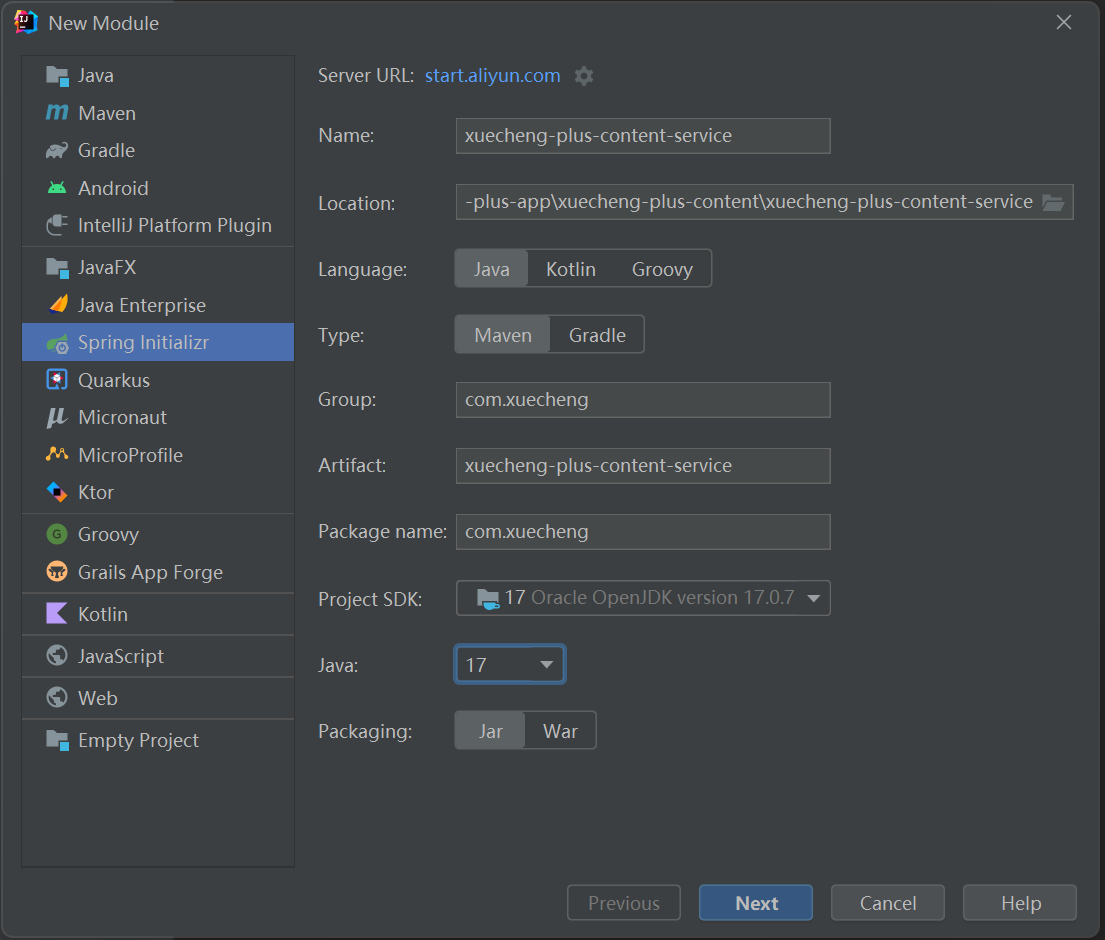Focus the Group input field
The height and width of the screenshot is (940, 1105).
[643, 400]
